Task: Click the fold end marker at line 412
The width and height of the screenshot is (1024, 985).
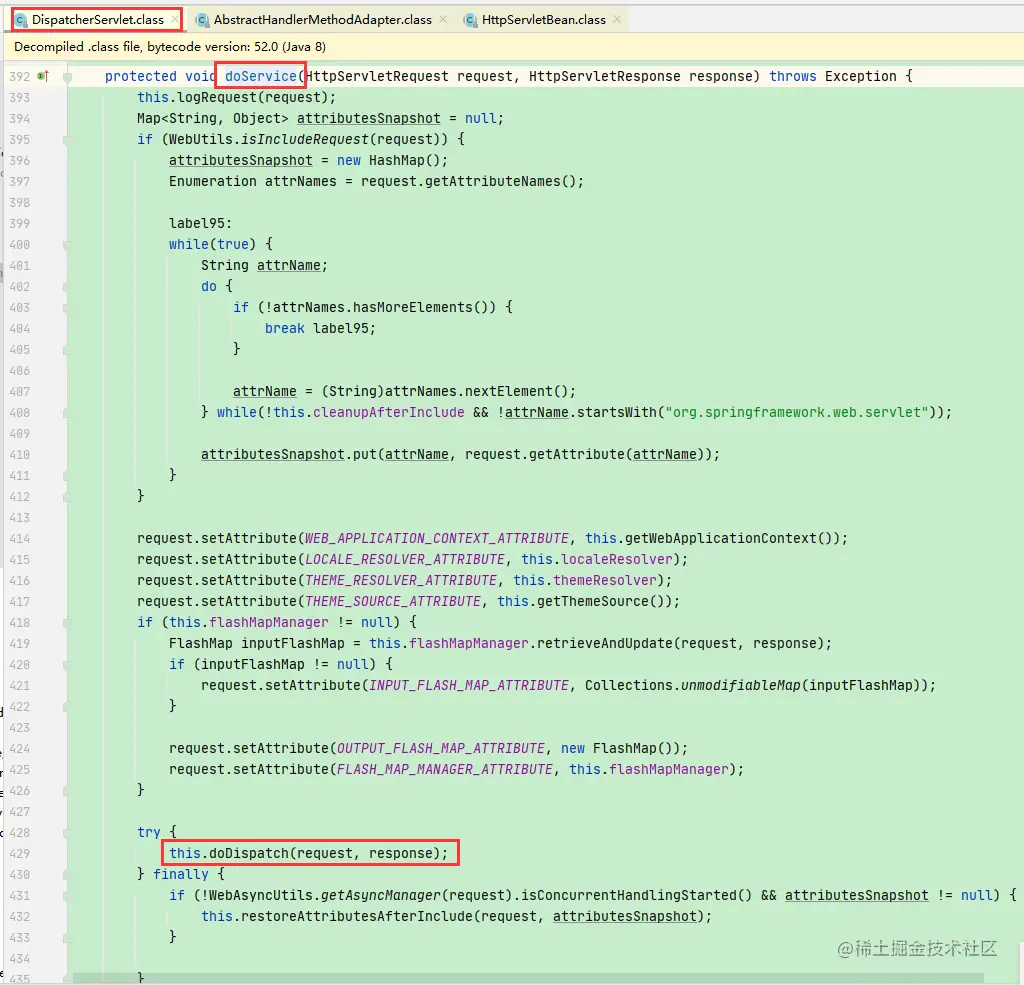Action: (x=67, y=496)
